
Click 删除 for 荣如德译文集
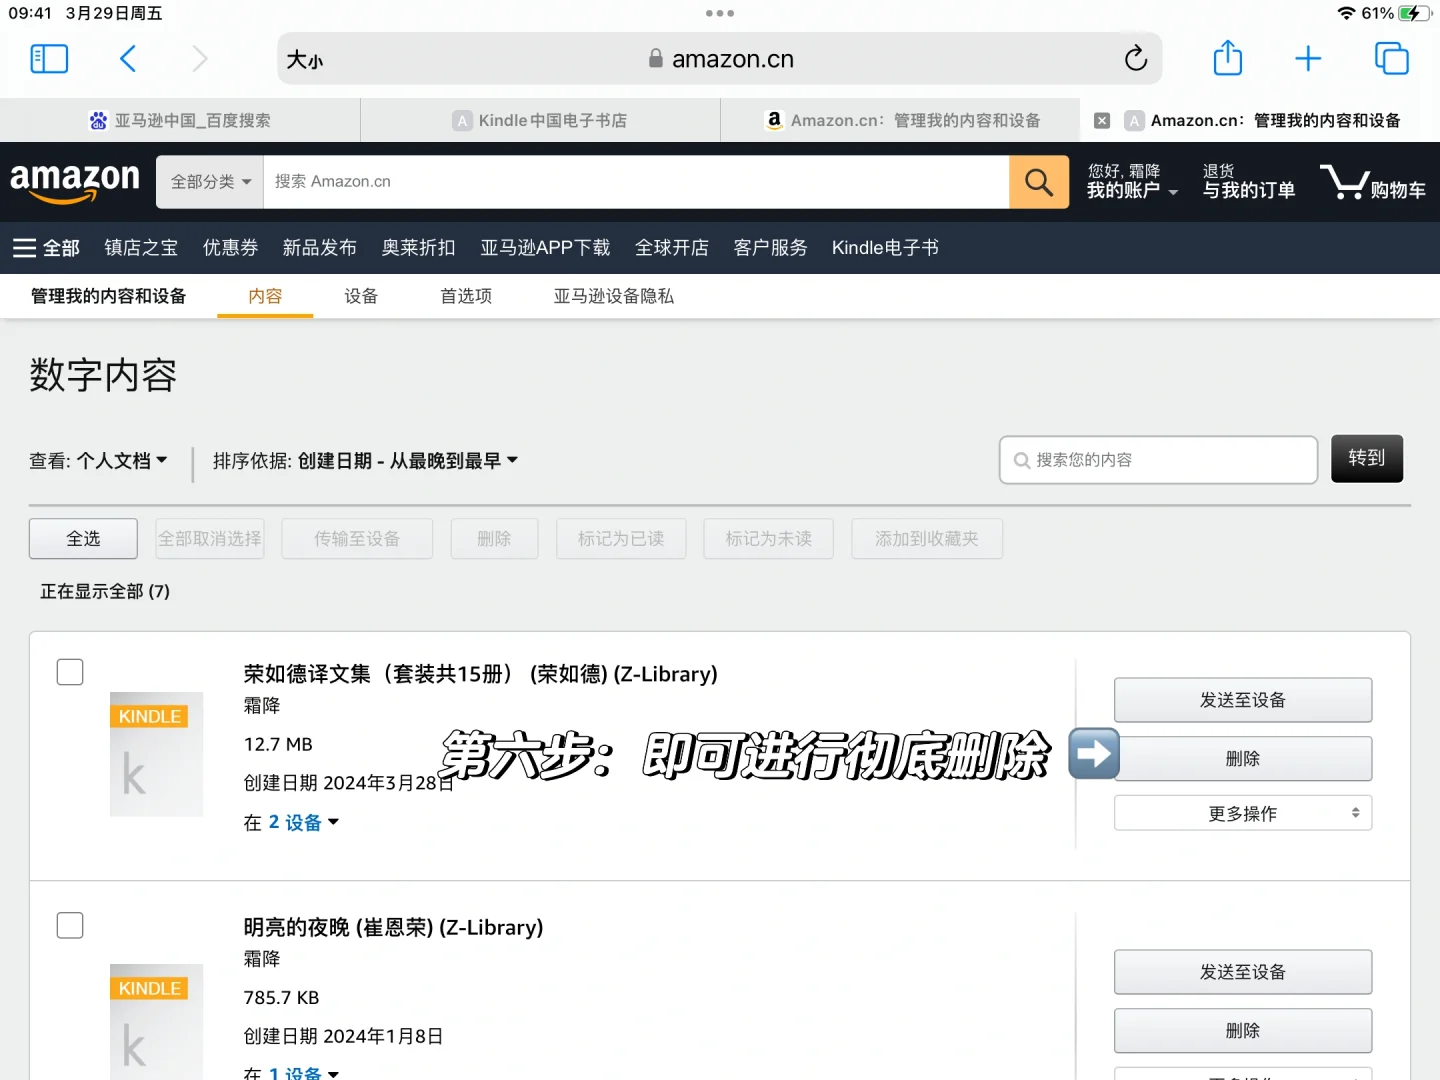point(1243,759)
